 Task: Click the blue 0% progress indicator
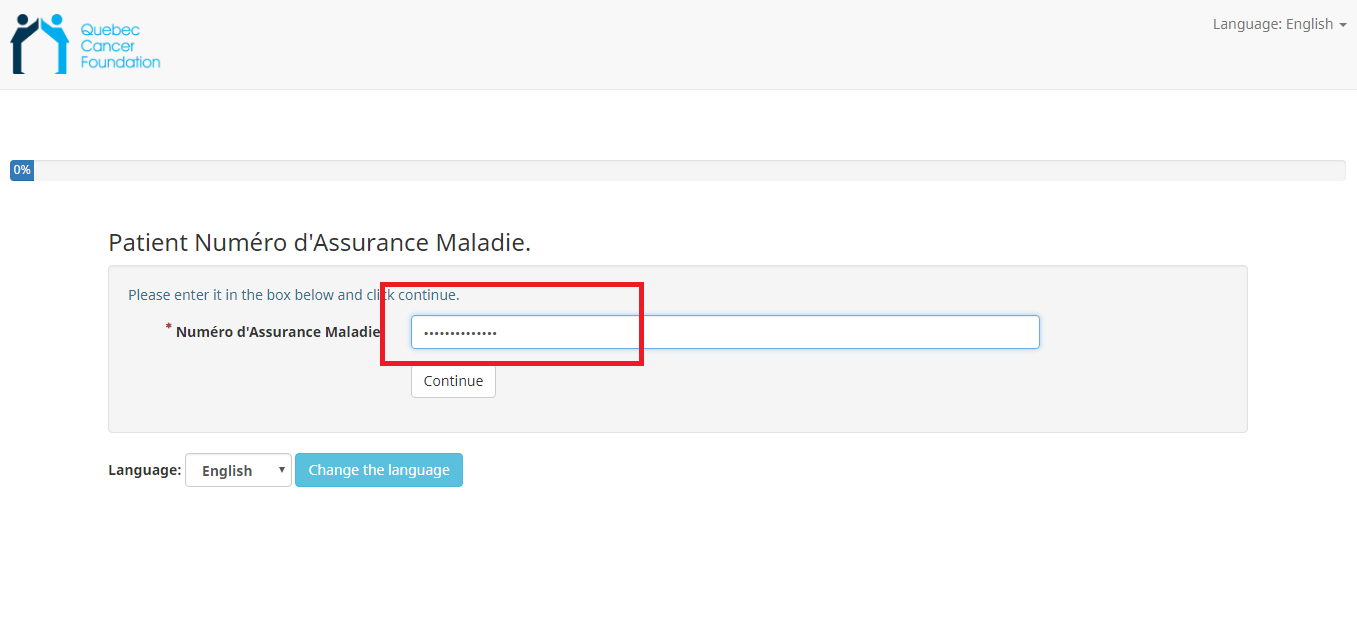point(22,171)
